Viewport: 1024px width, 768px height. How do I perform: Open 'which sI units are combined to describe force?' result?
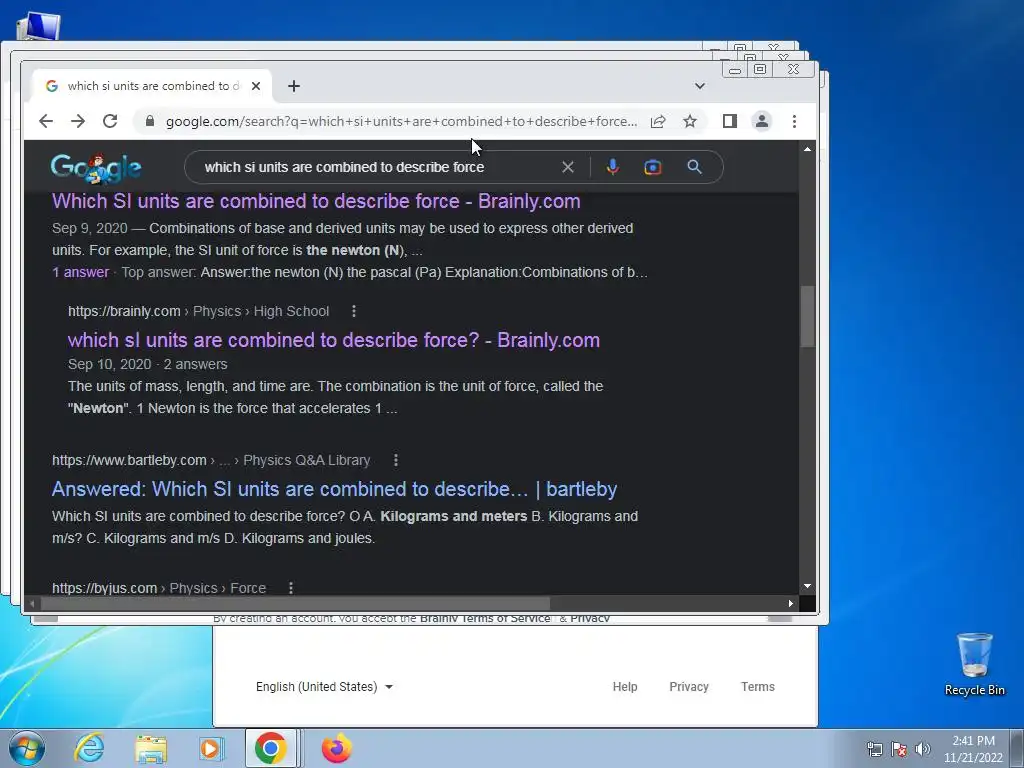334,340
